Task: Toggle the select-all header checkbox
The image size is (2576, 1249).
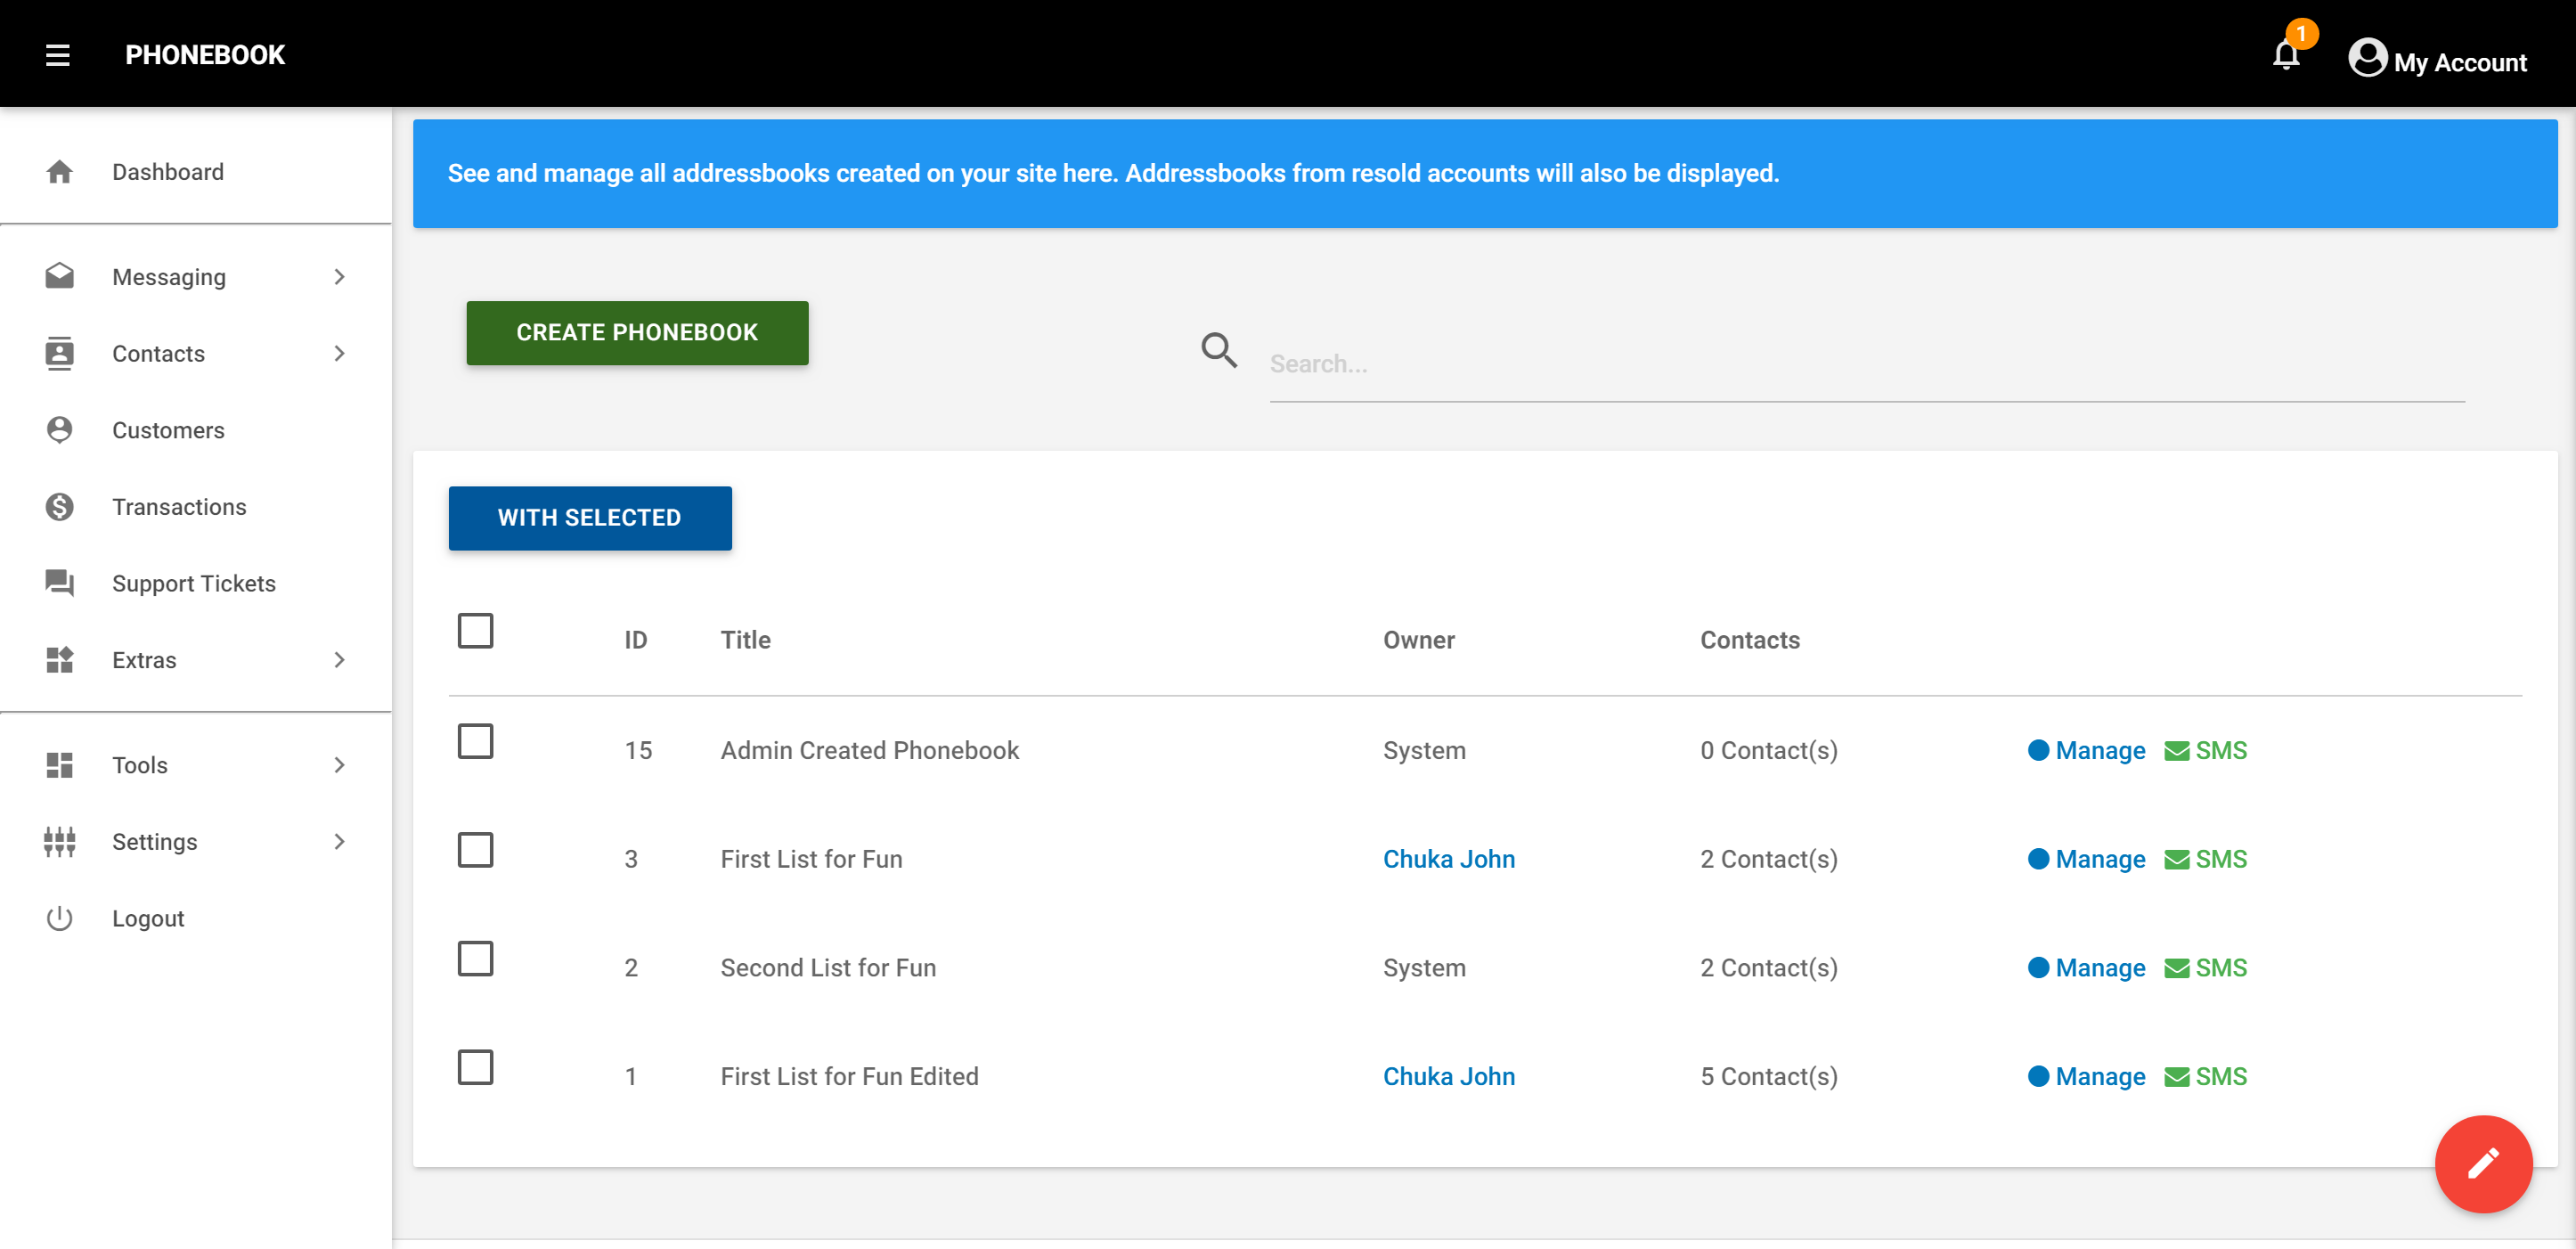Action: (x=475, y=631)
